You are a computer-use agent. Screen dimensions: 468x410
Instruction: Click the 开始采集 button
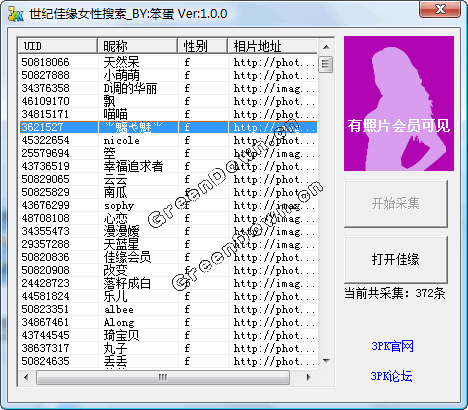point(396,203)
